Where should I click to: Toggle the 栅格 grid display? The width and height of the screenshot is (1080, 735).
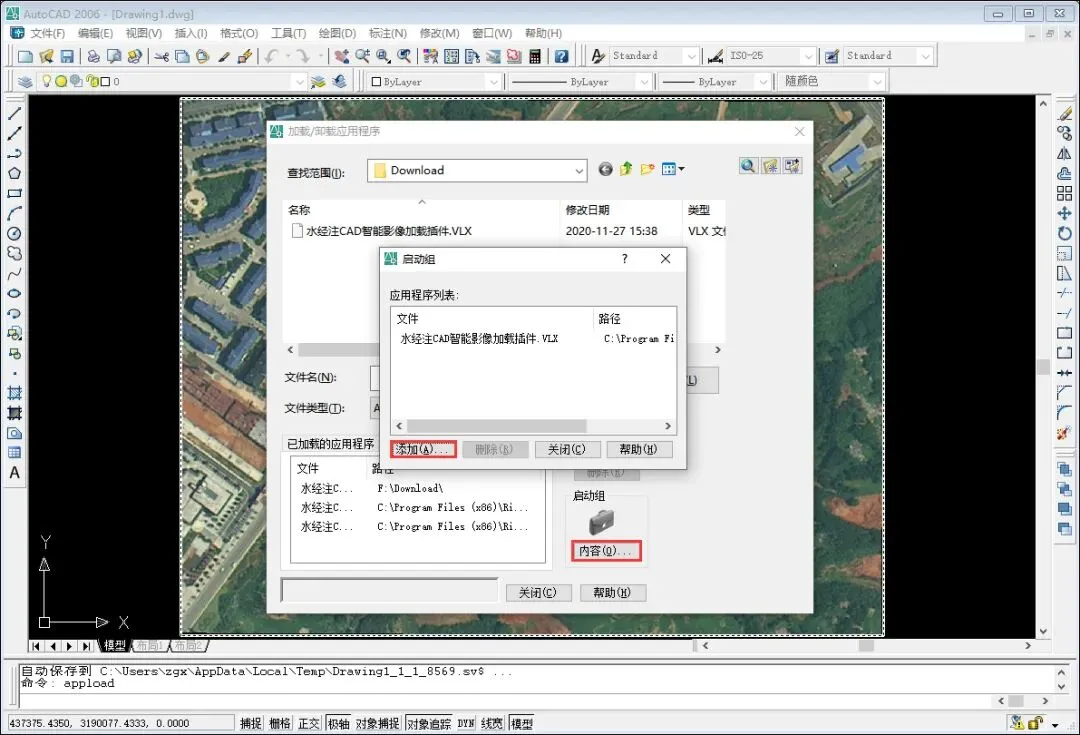coord(280,723)
